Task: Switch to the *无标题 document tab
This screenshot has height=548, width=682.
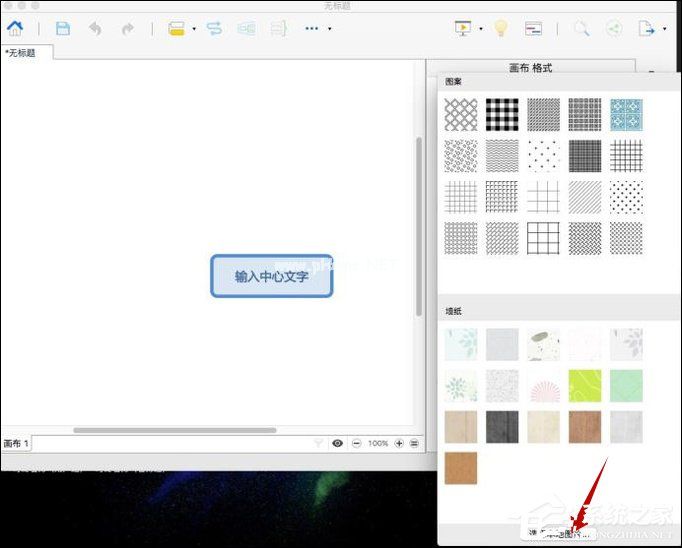Action: click(20, 53)
